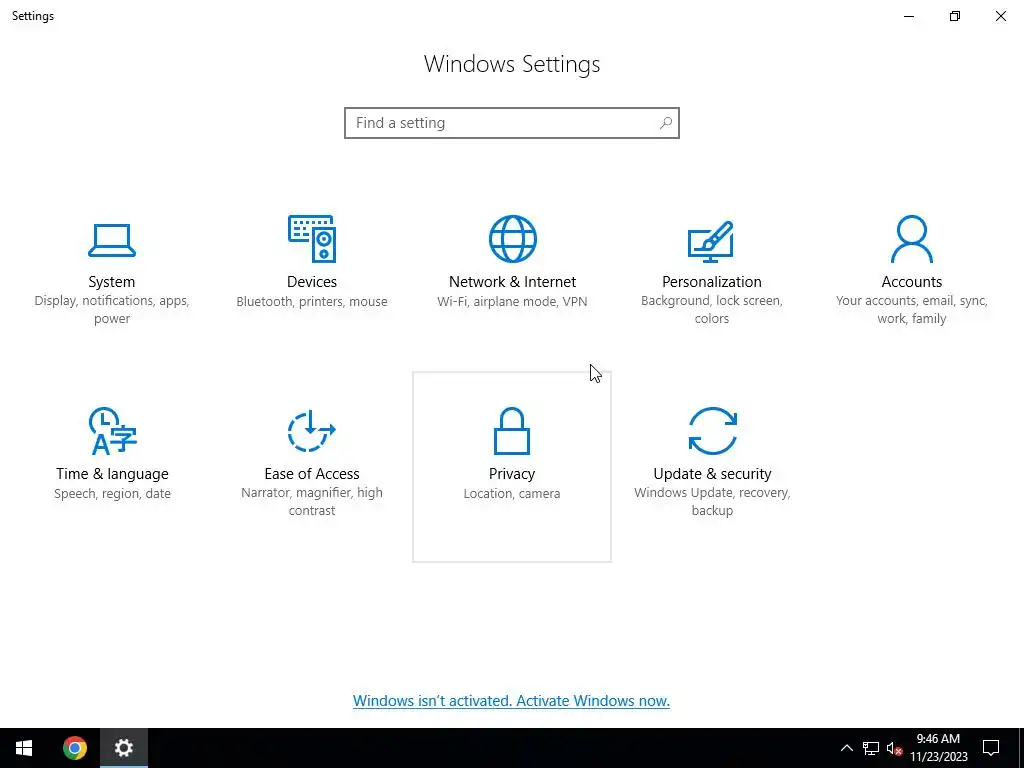
Task: Restore down the Settings window
Action: pyautogui.click(x=955, y=16)
